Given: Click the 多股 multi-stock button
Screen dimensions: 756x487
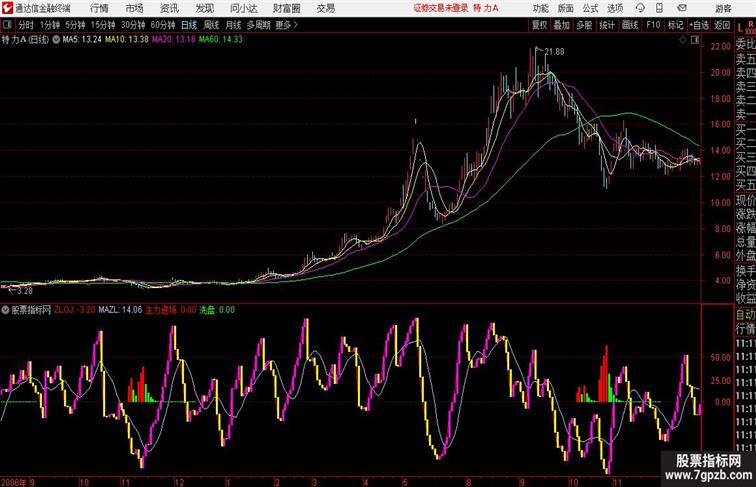Looking at the screenshot, I should pyautogui.click(x=584, y=25).
